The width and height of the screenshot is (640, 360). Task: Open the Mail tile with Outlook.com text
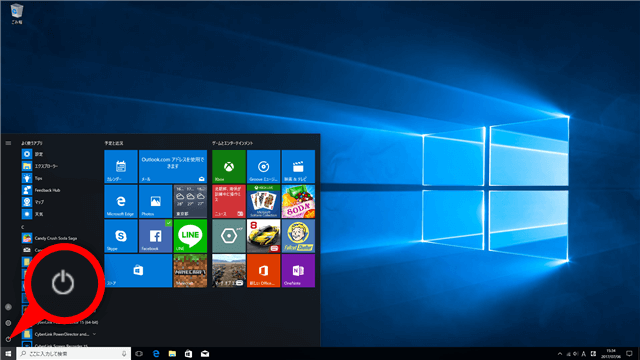click(x=173, y=167)
